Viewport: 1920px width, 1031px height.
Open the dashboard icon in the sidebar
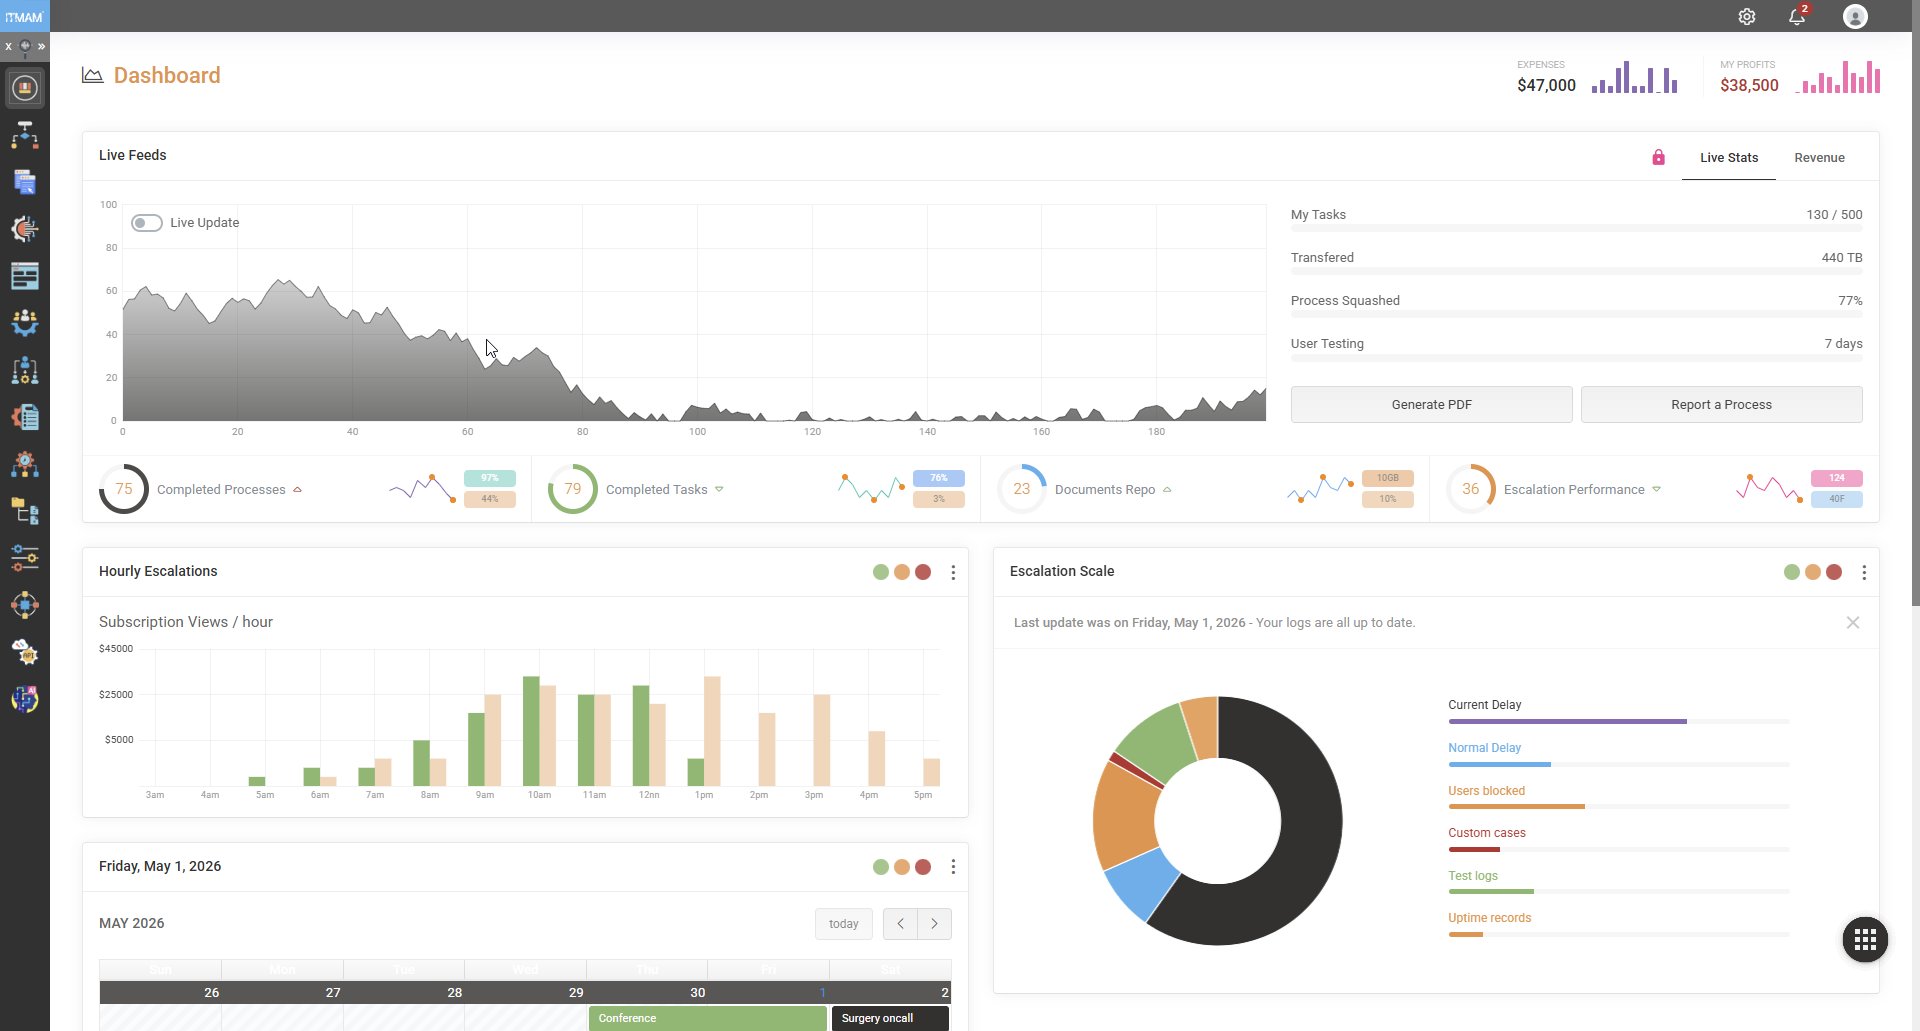coord(25,88)
